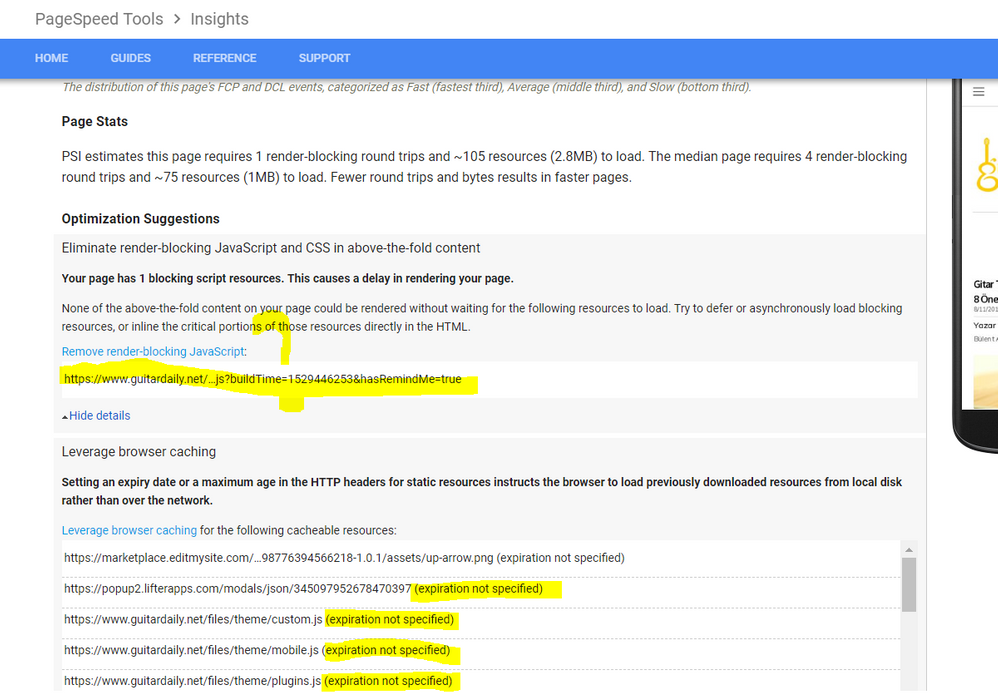Image resolution: width=998 pixels, height=693 pixels.
Task: Switch to the REFERENCE tab
Action: tap(224, 58)
